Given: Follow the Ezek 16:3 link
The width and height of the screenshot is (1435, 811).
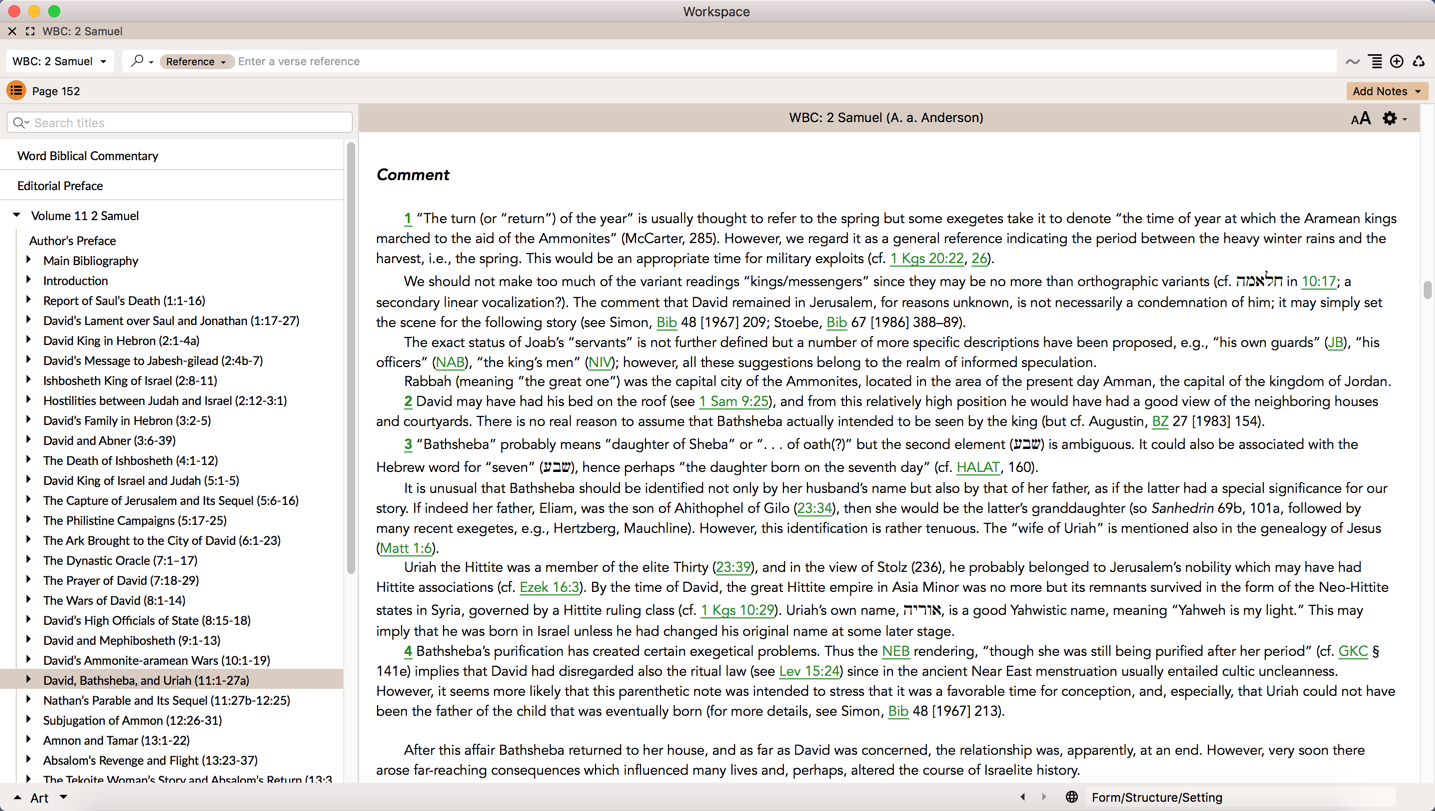Looking at the screenshot, I should [x=550, y=588].
